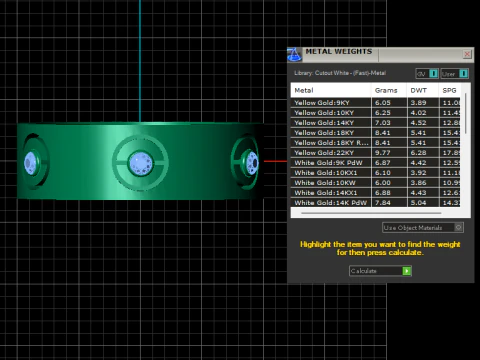
Task: Toggle the GV library switch
Action: (427, 74)
